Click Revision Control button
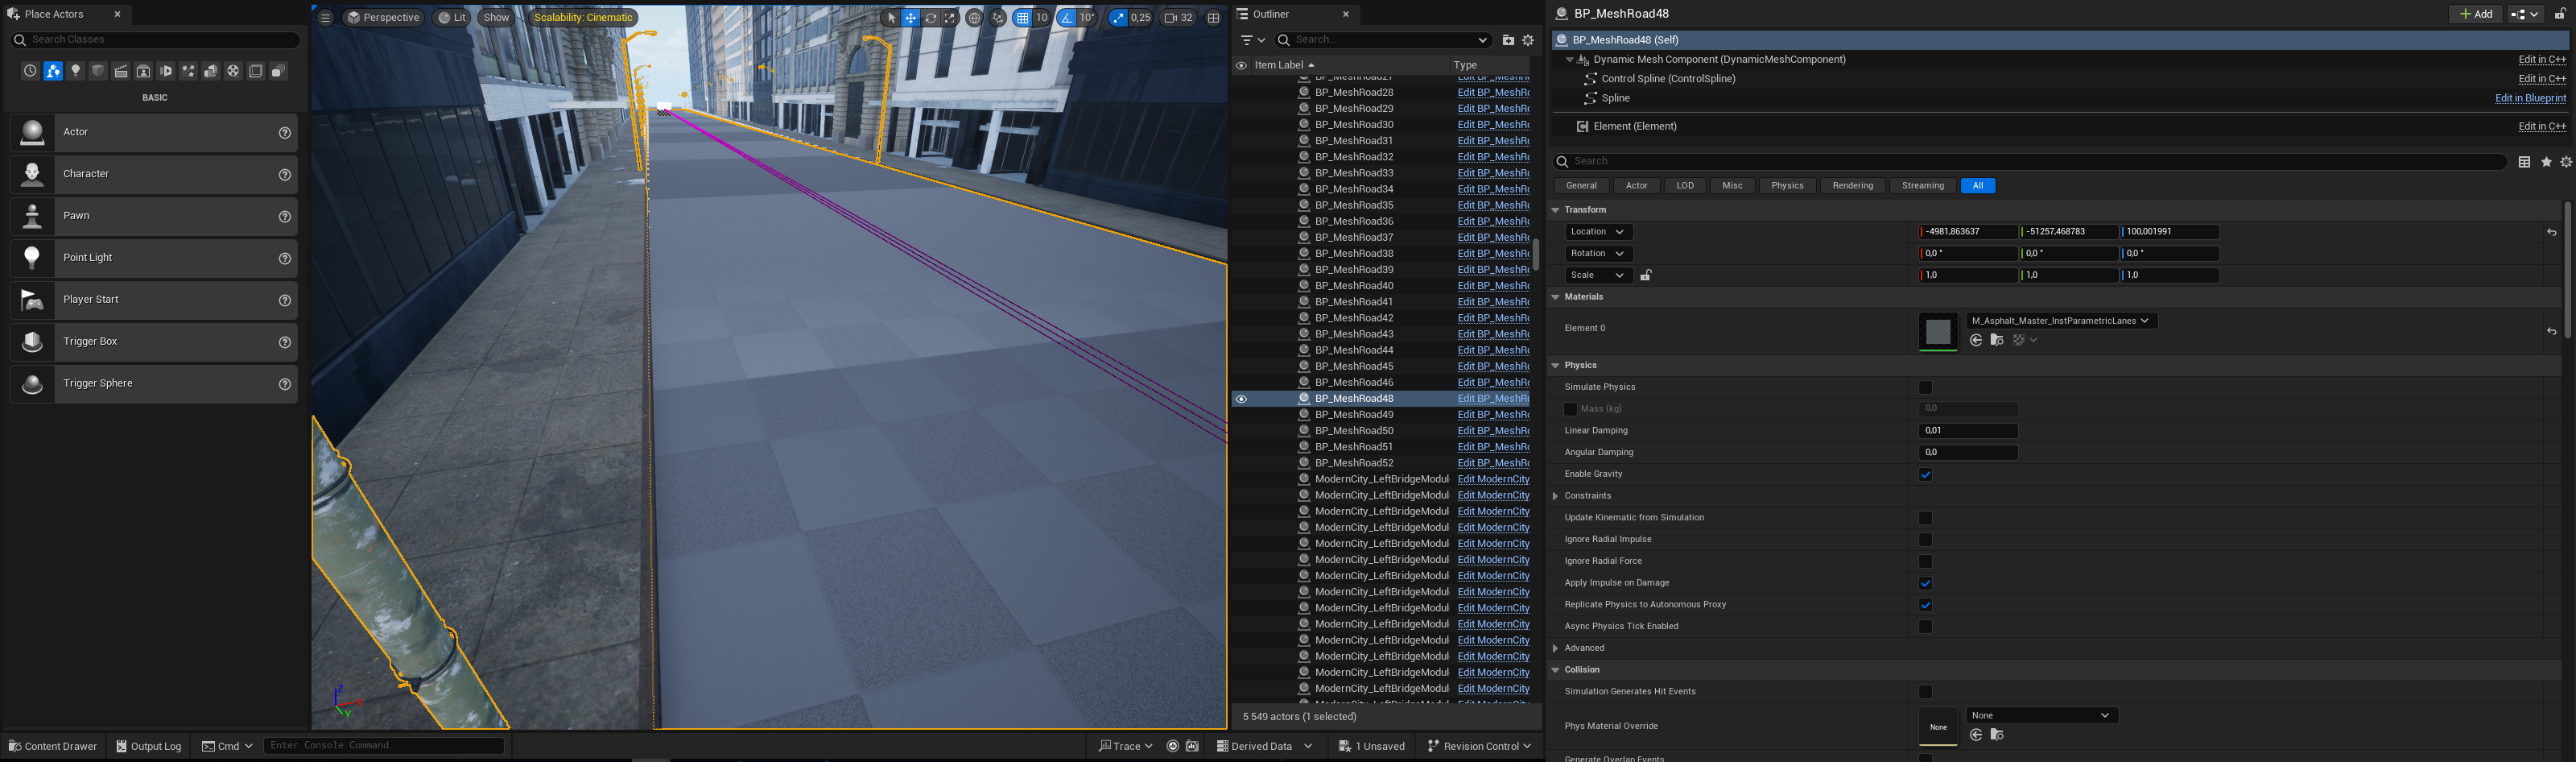Image resolution: width=2576 pixels, height=762 pixels. (x=1479, y=746)
